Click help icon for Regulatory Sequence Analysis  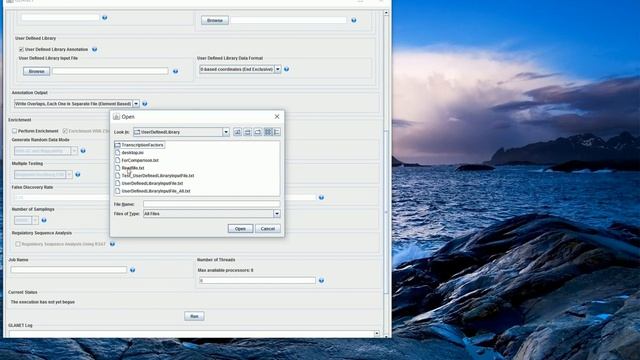[x=112, y=244]
